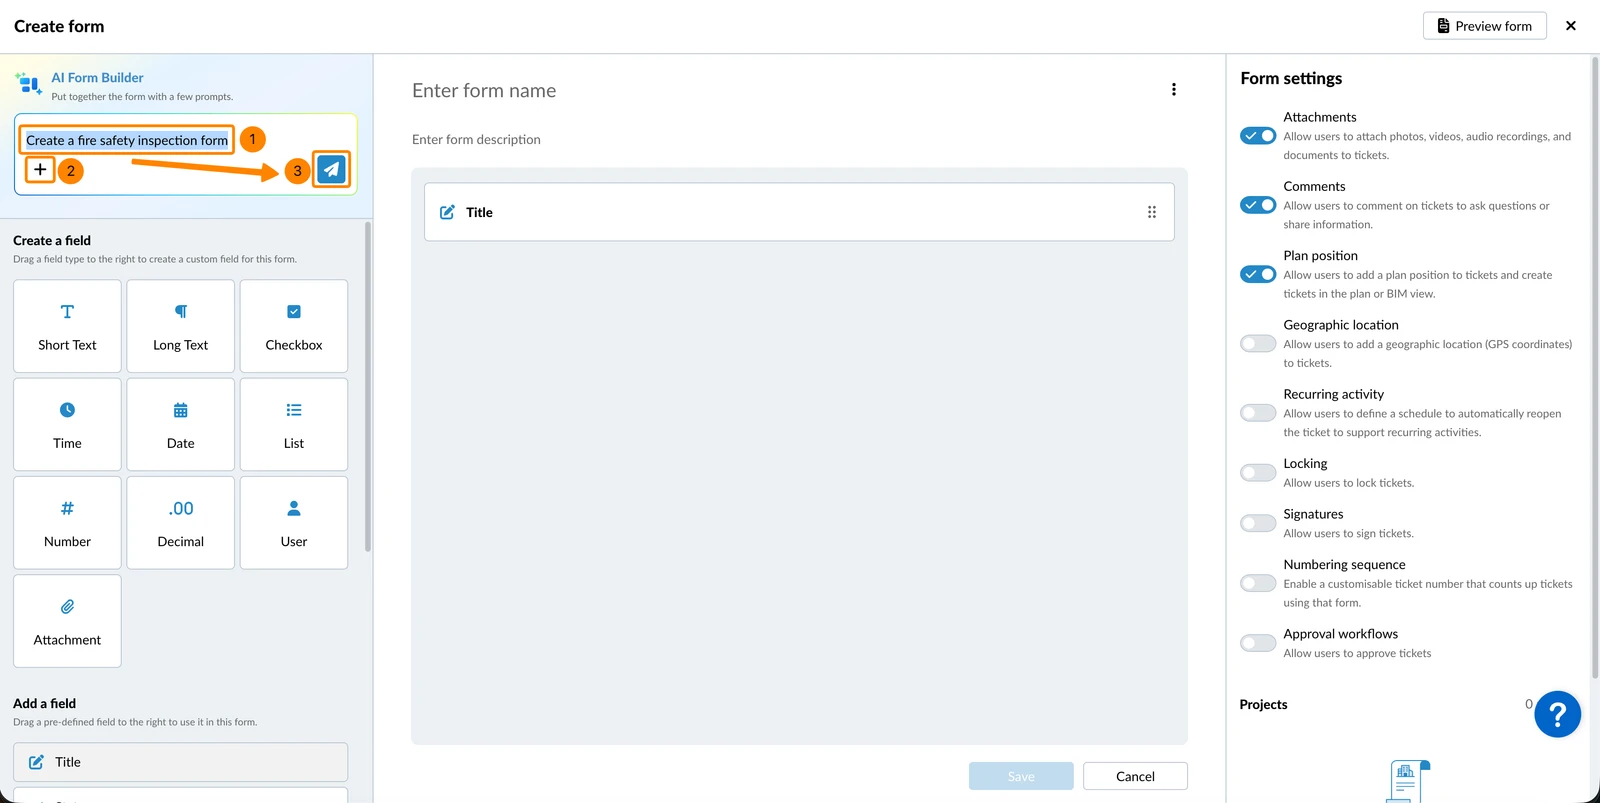The height and width of the screenshot is (803, 1600).
Task: Select the Checkbox field type
Action: pyautogui.click(x=294, y=326)
